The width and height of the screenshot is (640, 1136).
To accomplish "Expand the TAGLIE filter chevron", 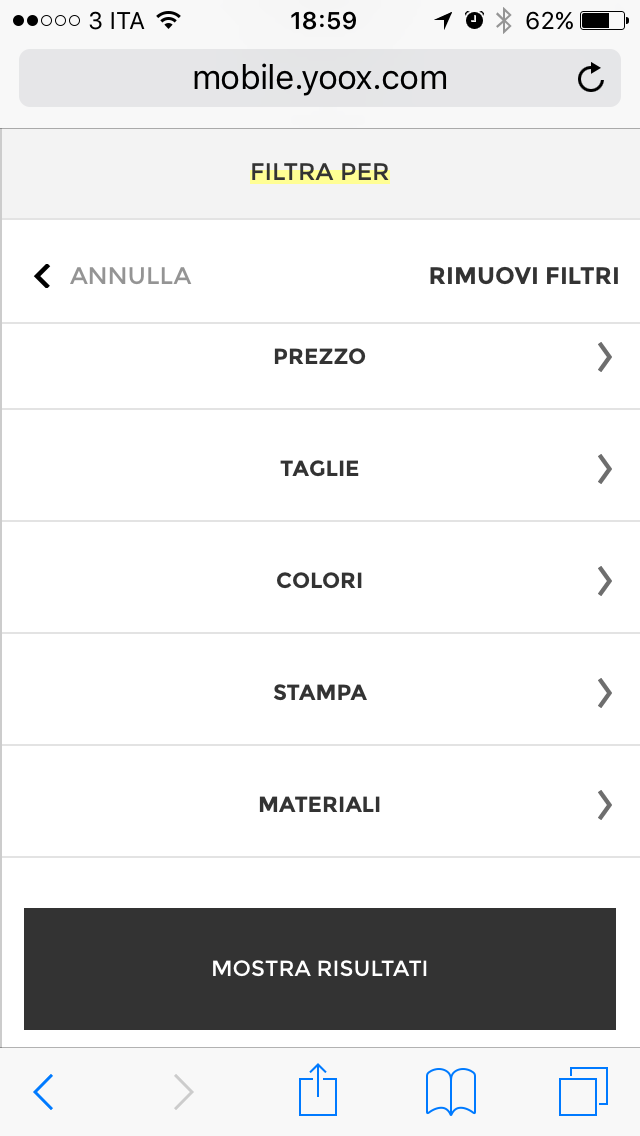I will click(x=604, y=469).
